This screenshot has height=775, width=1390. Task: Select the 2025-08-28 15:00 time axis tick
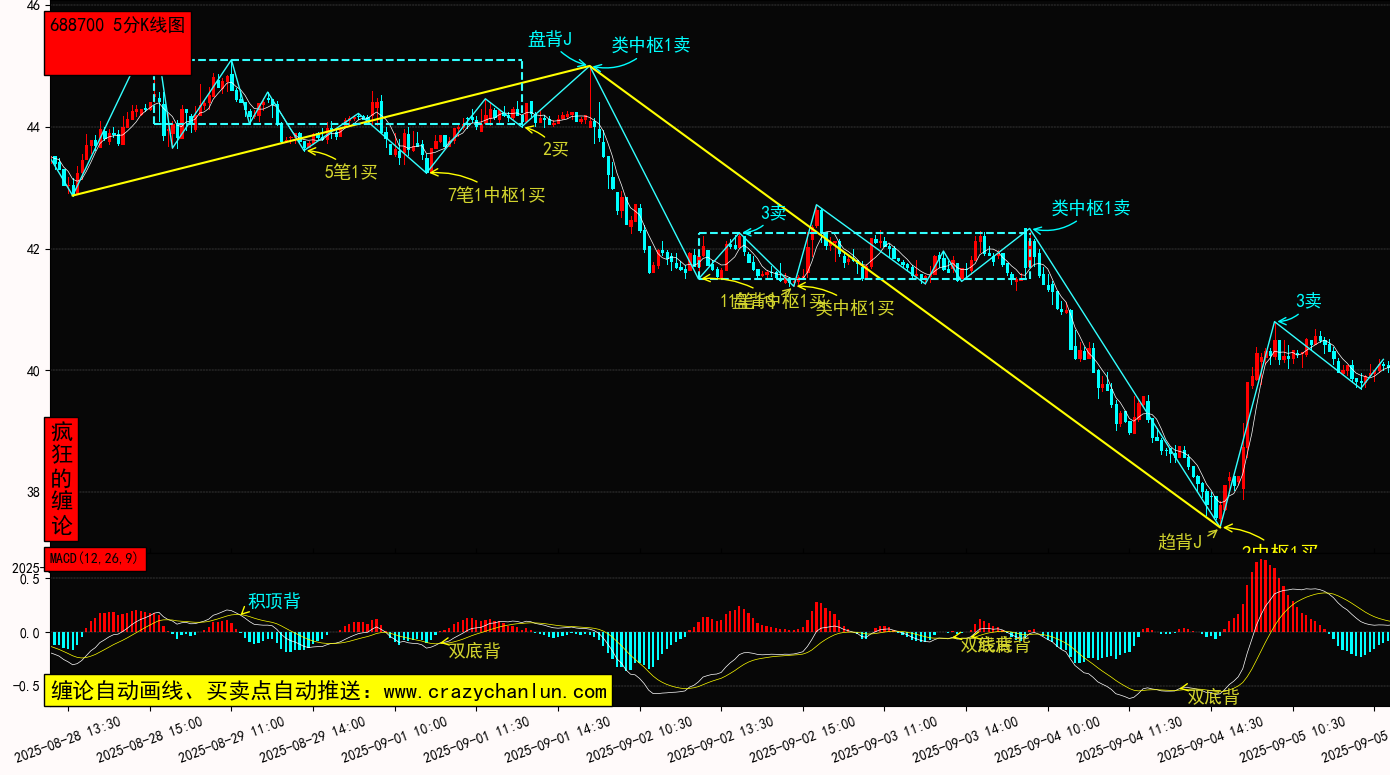point(149,738)
